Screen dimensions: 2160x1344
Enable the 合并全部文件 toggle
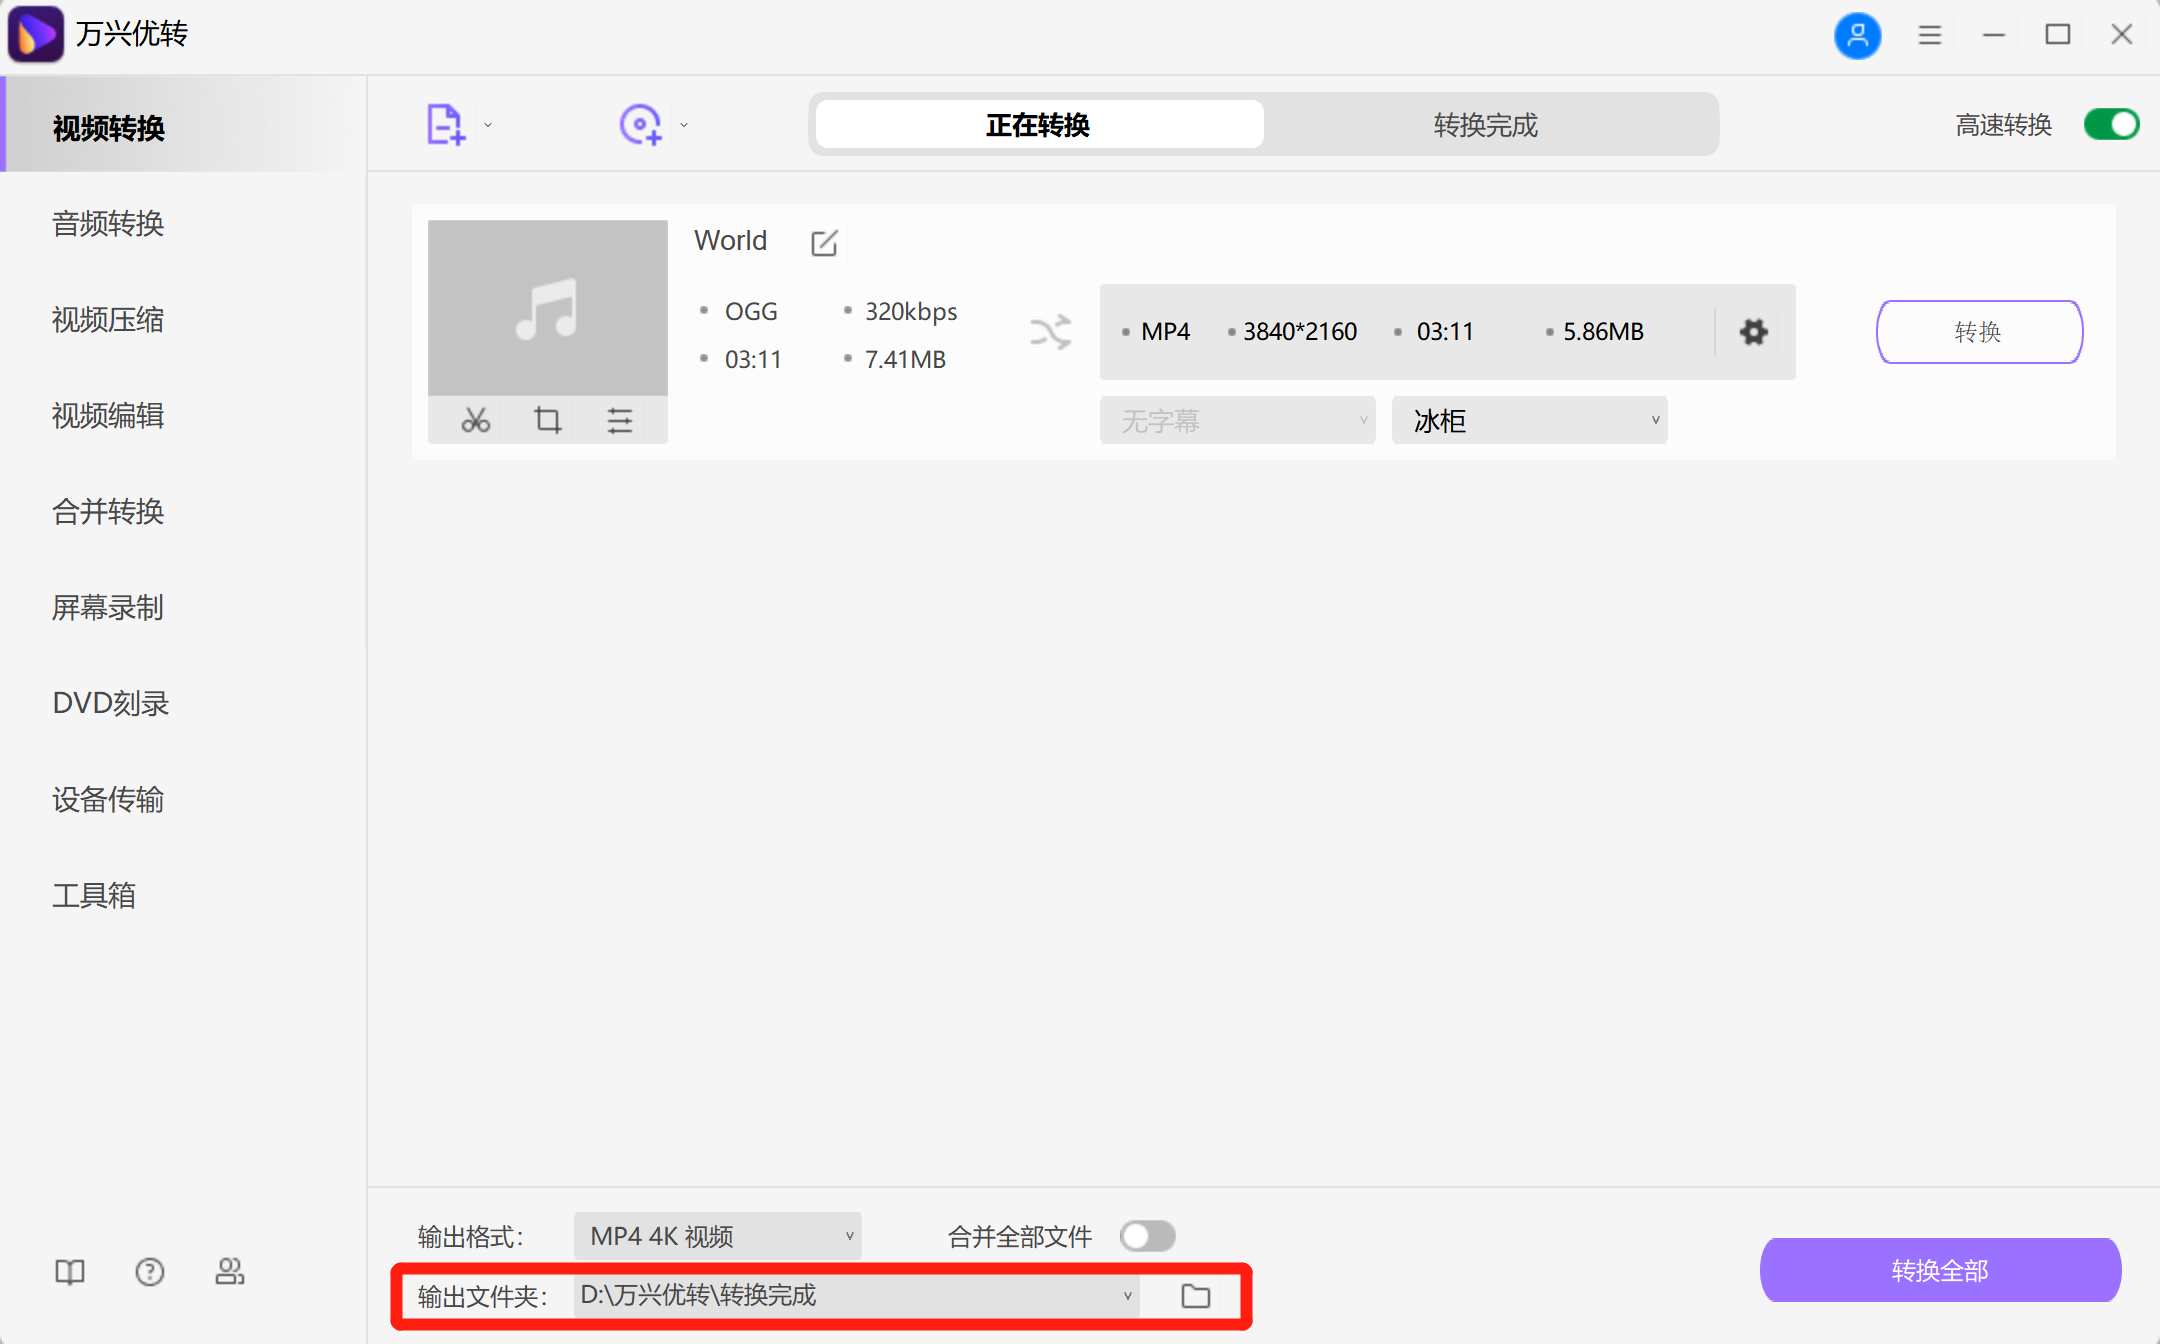point(1147,1236)
